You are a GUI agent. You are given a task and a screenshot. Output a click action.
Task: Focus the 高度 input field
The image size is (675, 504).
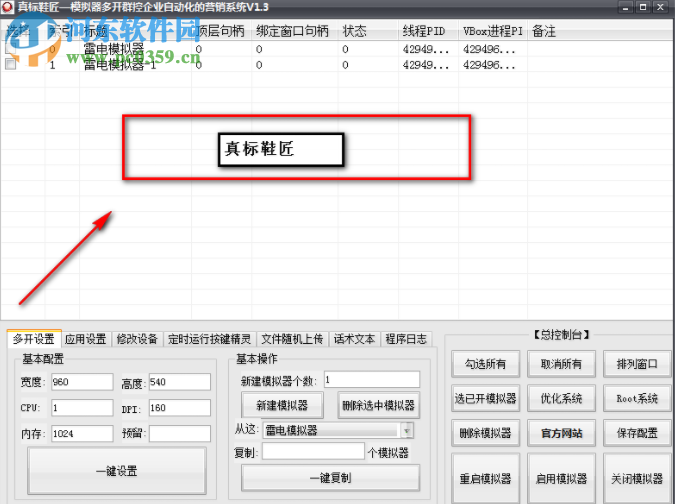pos(180,382)
